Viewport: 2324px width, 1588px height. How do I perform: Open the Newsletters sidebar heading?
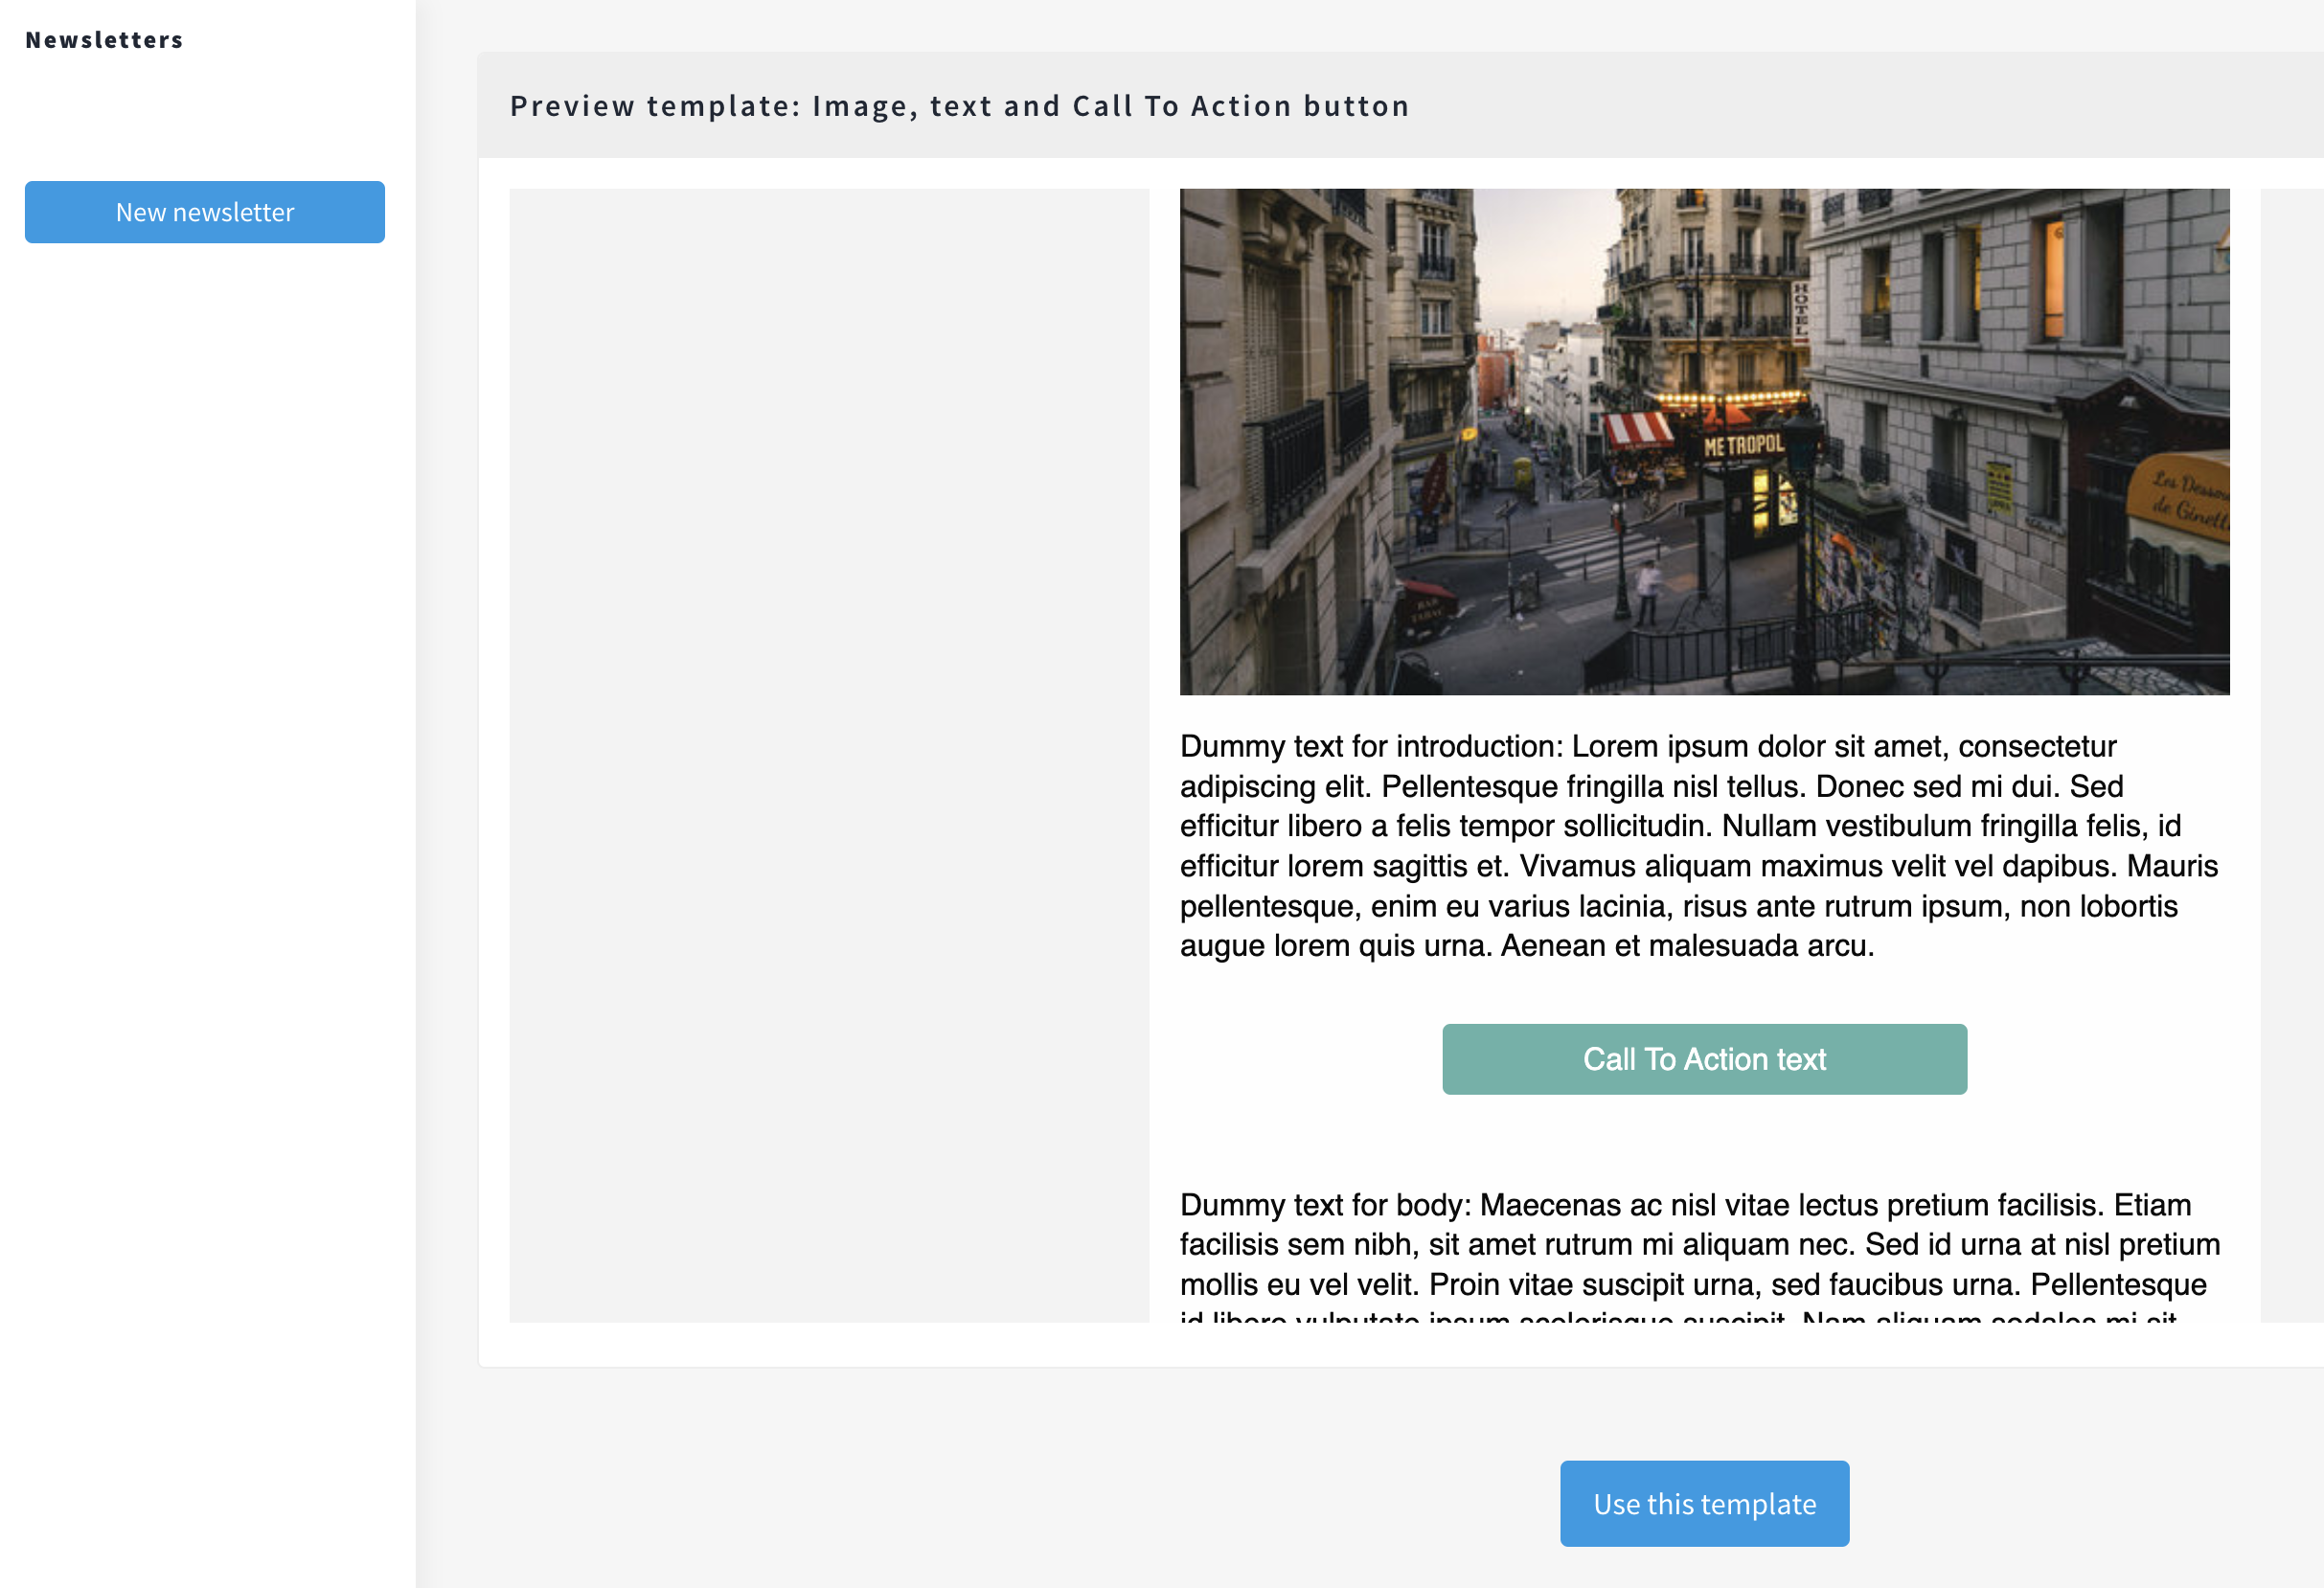pyautogui.click(x=104, y=40)
